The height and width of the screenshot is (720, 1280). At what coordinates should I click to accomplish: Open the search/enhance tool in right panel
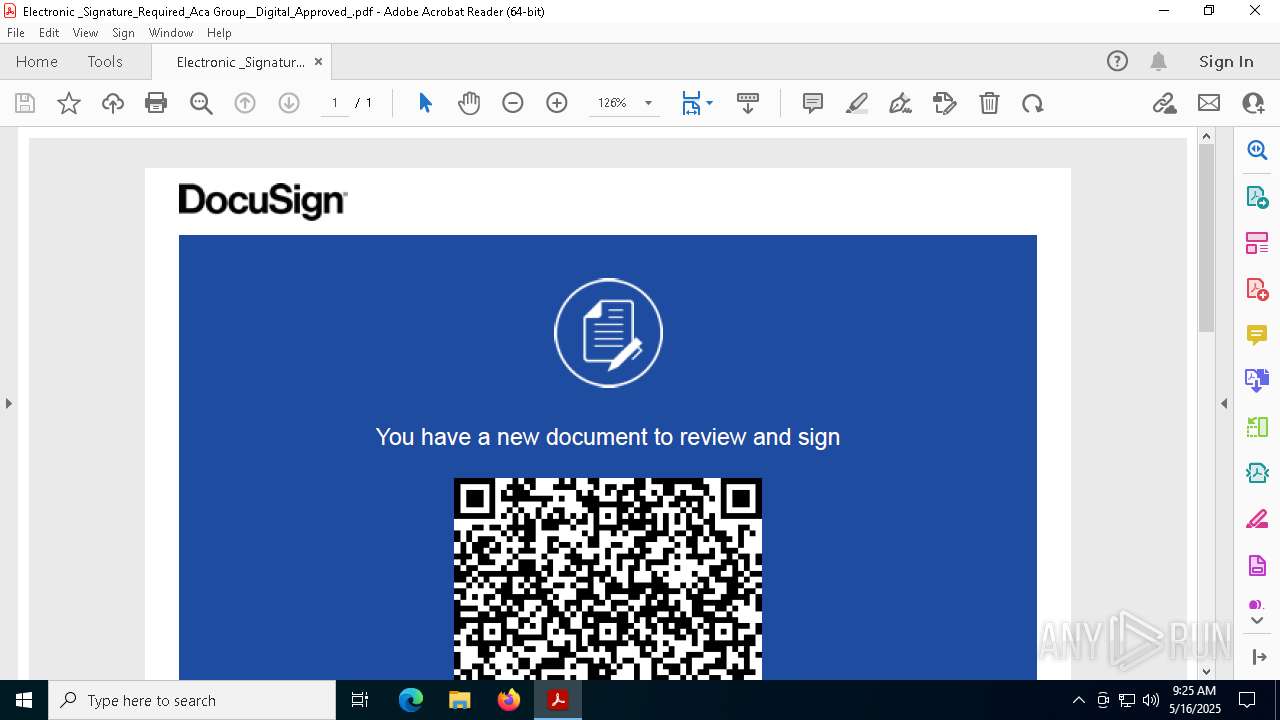(x=1257, y=150)
